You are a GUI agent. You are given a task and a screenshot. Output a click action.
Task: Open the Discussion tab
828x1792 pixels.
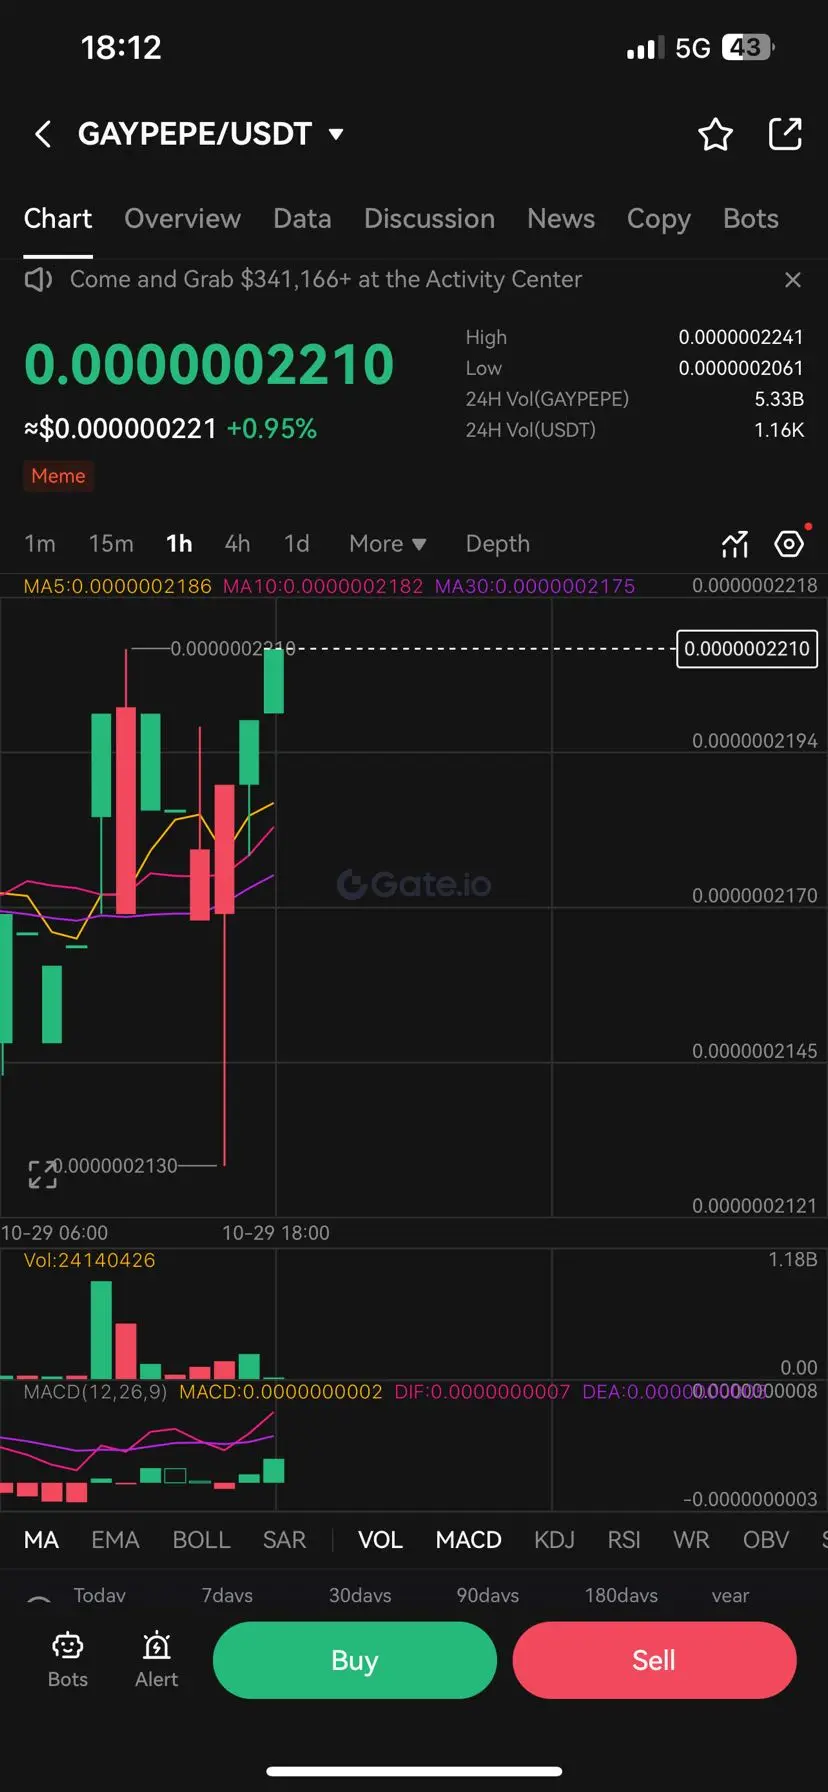429,219
